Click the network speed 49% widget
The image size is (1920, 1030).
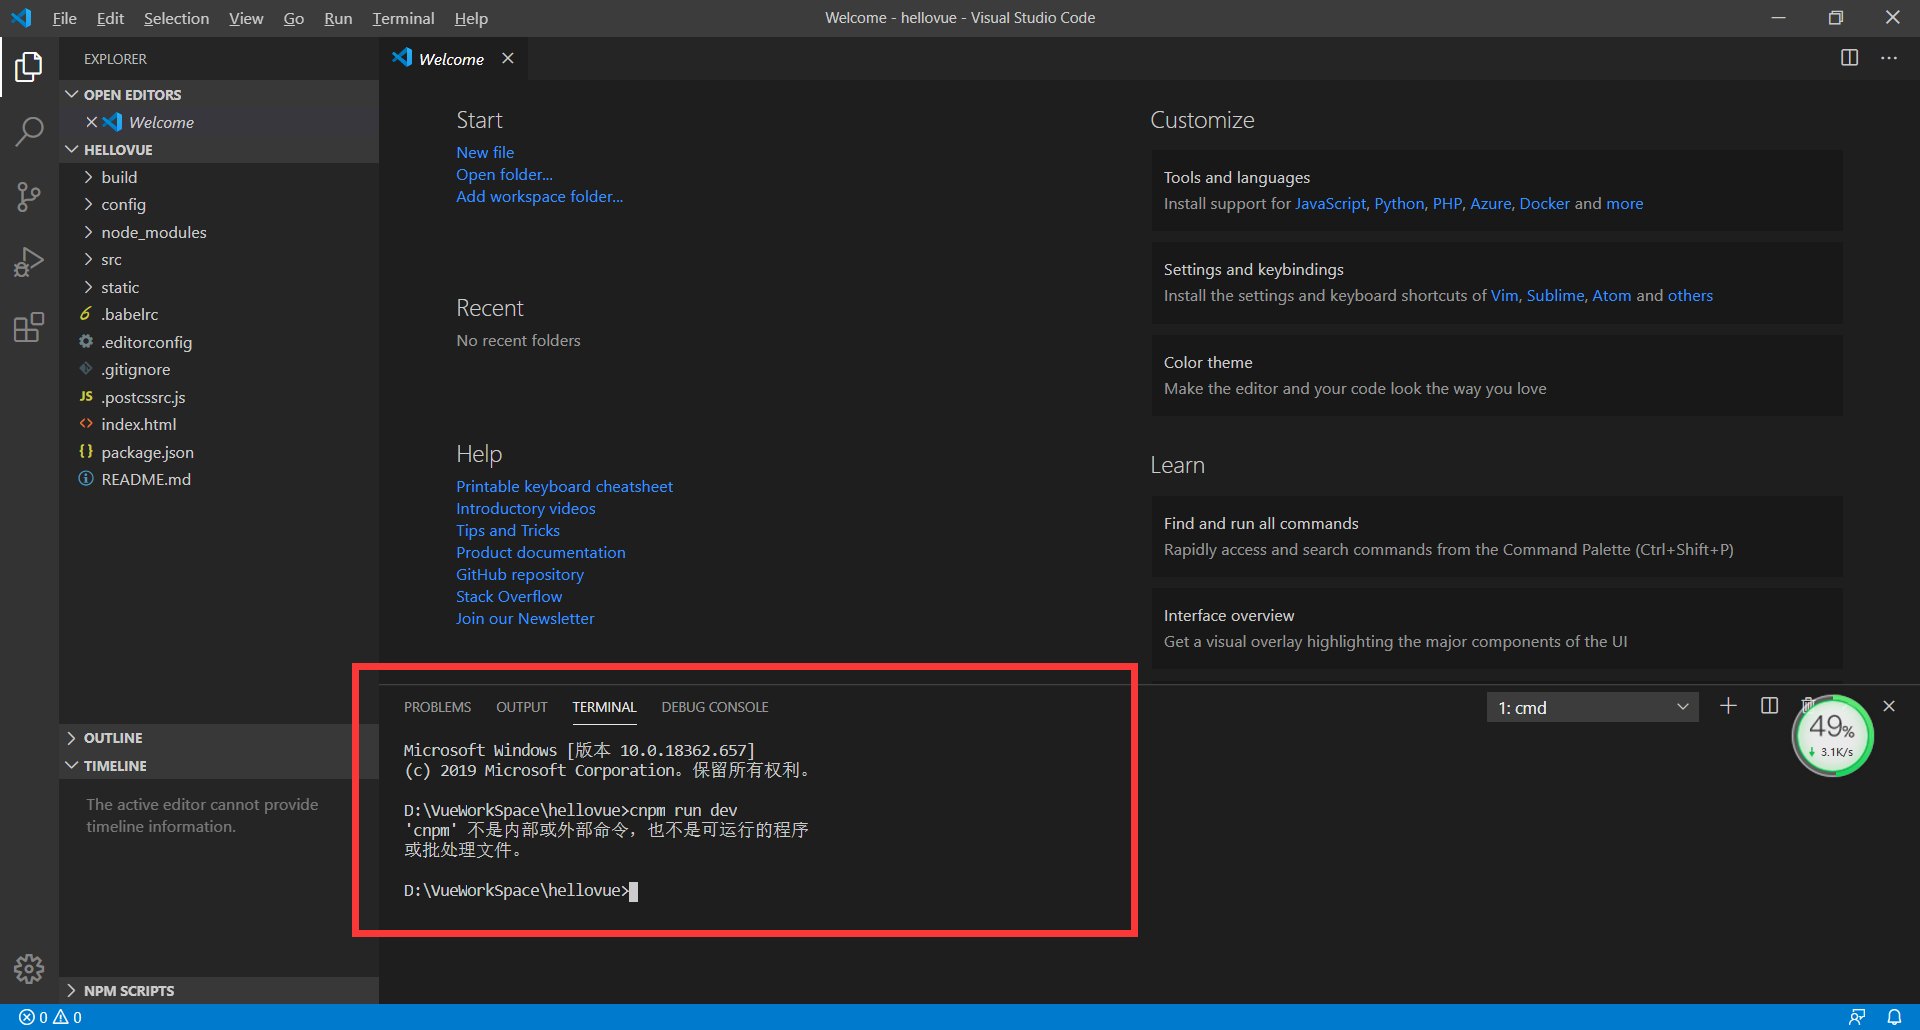(x=1832, y=736)
